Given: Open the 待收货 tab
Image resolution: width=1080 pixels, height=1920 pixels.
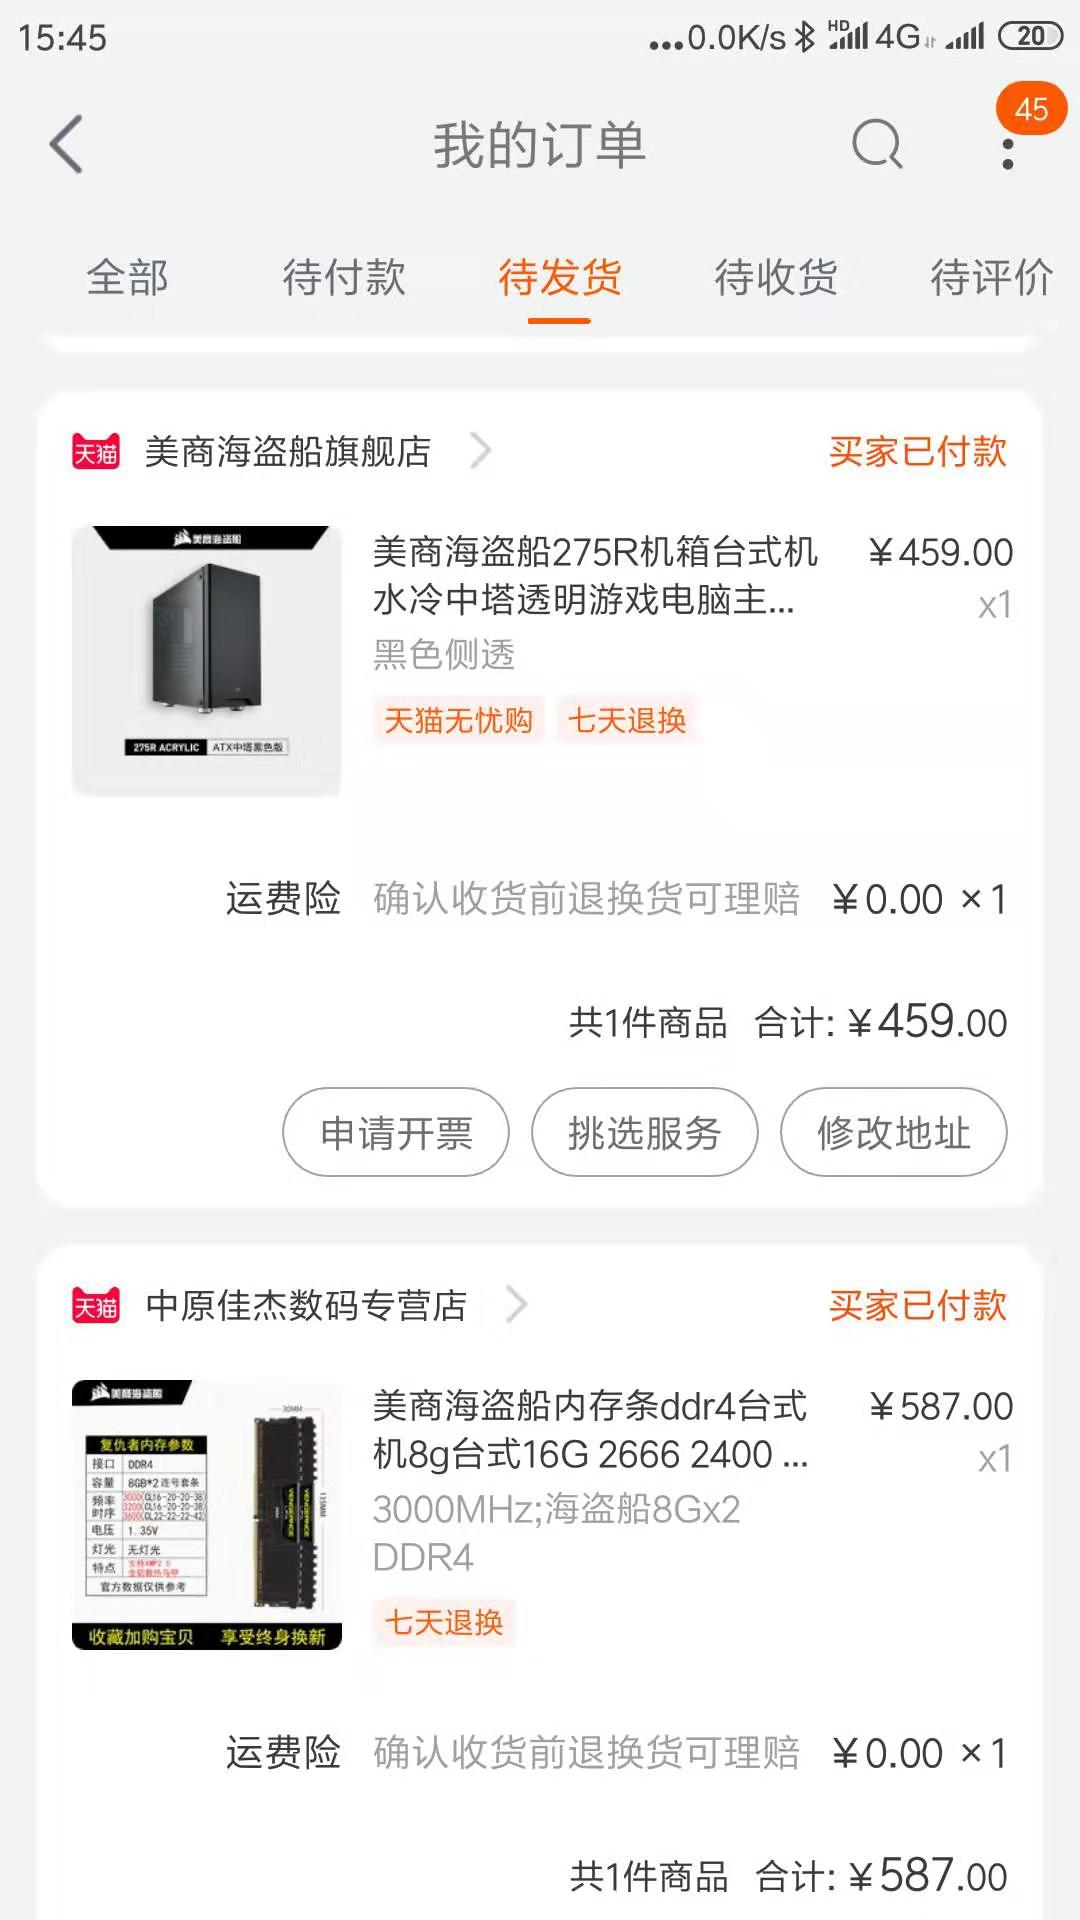Looking at the screenshot, I should click(776, 277).
